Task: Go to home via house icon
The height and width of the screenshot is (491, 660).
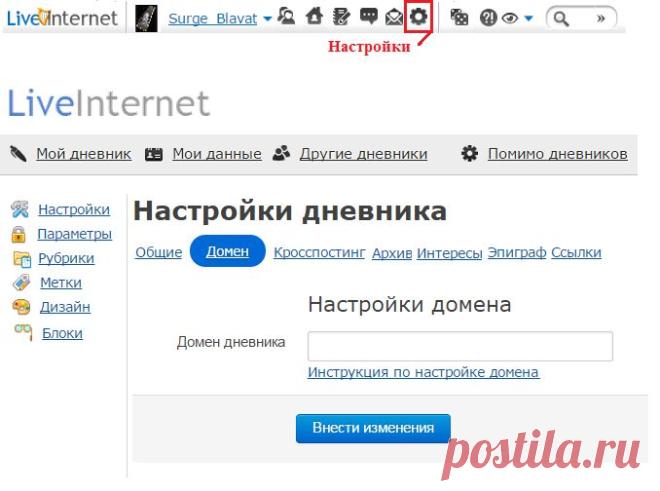Action: coord(314,17)
